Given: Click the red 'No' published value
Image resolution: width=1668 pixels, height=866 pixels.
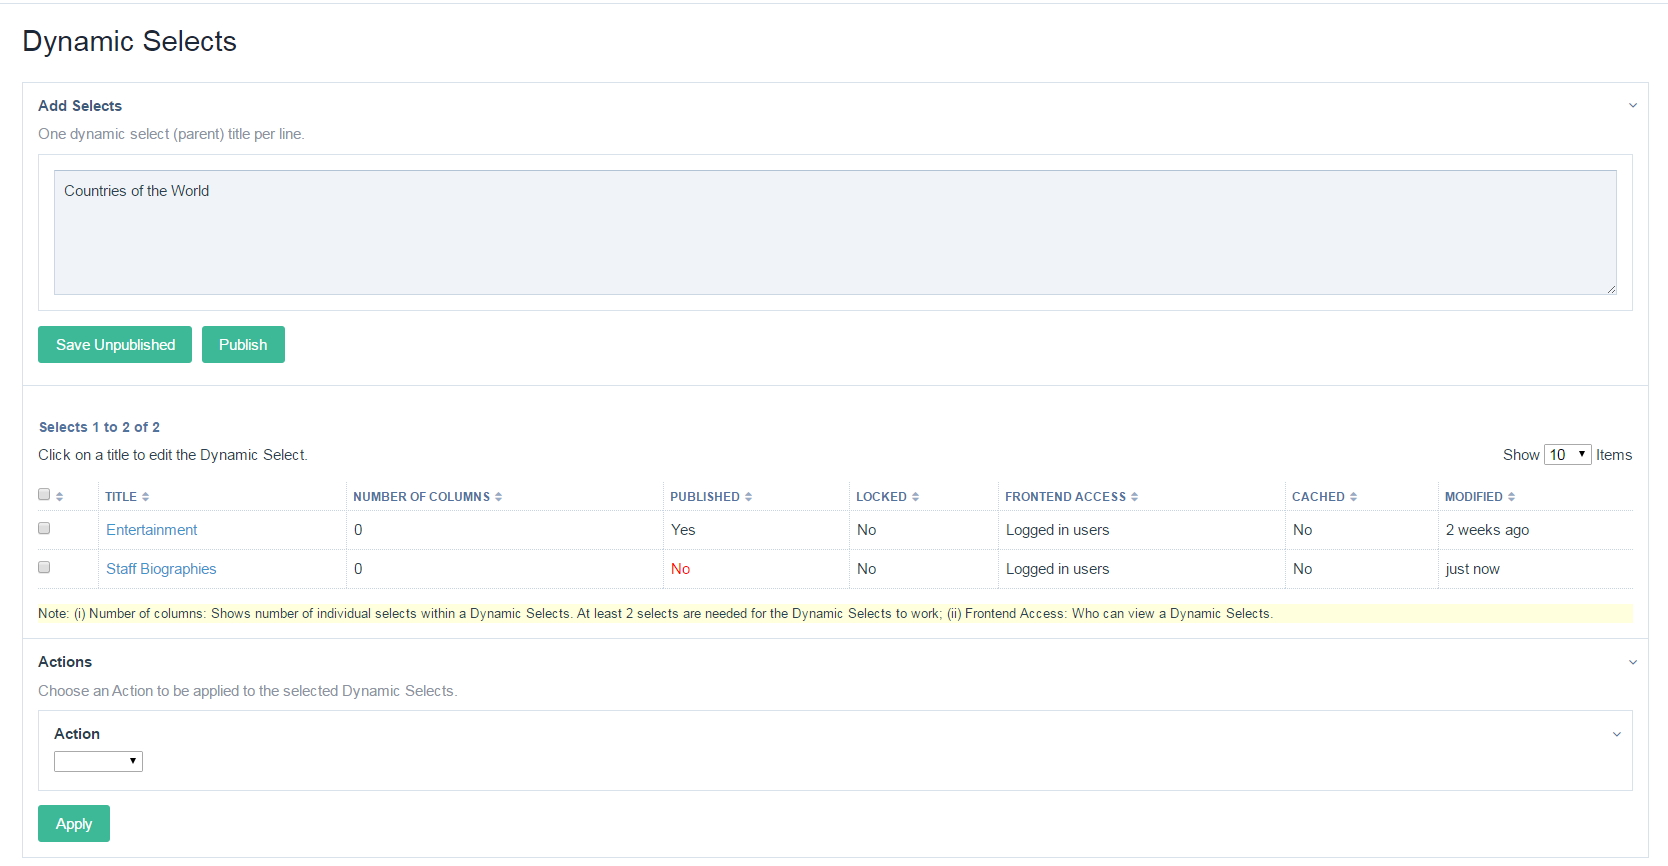Looking at the screenshot, I should [x=680, y=569].
